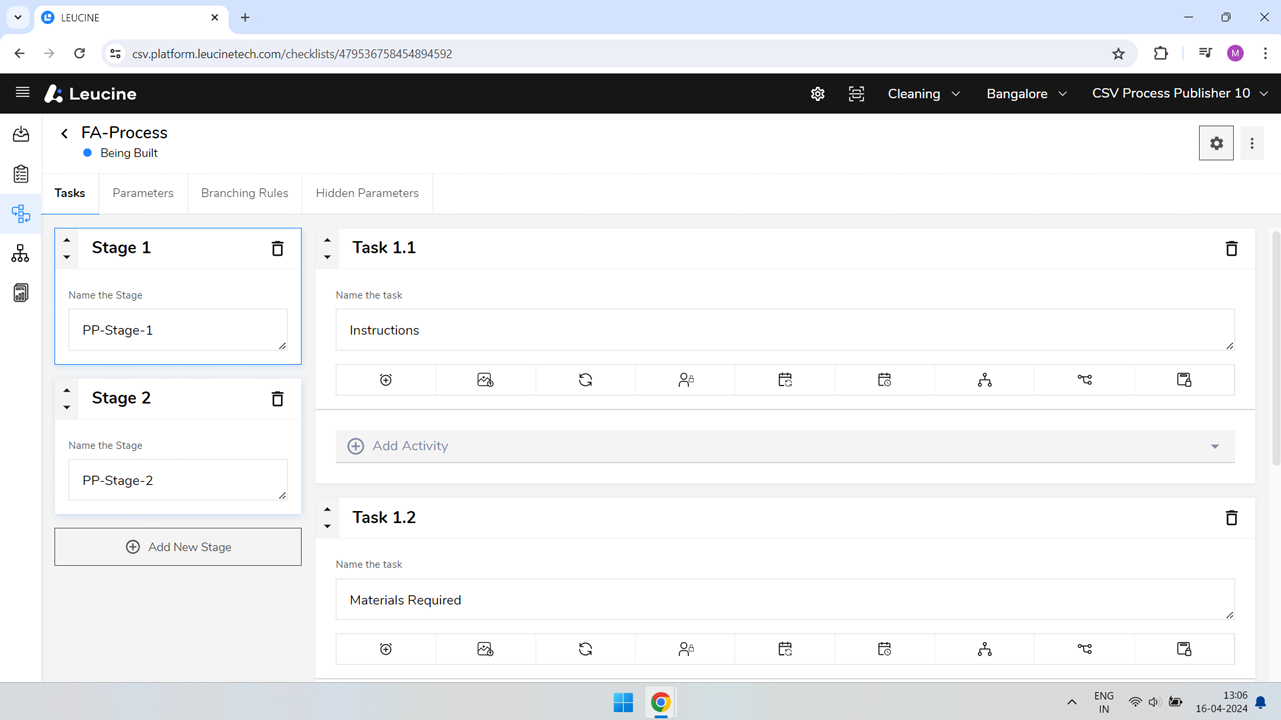The width and height of the screenshot is (1281, 720).
Task: Expand the Add Activity dropdown
Action: 785,446
